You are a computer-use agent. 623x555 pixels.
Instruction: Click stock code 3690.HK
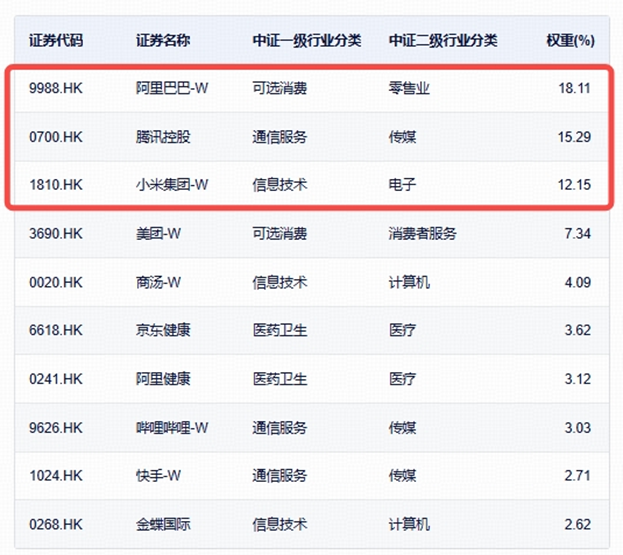pyautogui.click(x=56, y=234)
